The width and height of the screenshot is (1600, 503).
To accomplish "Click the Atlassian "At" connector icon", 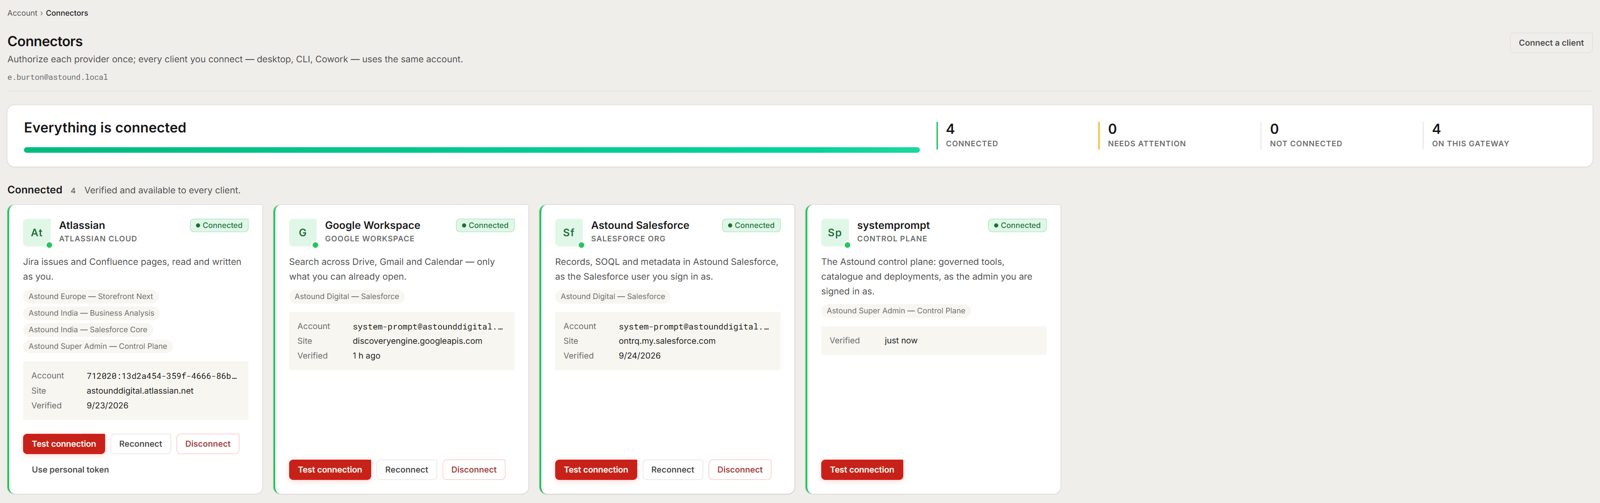I will (x=37, y=233).
